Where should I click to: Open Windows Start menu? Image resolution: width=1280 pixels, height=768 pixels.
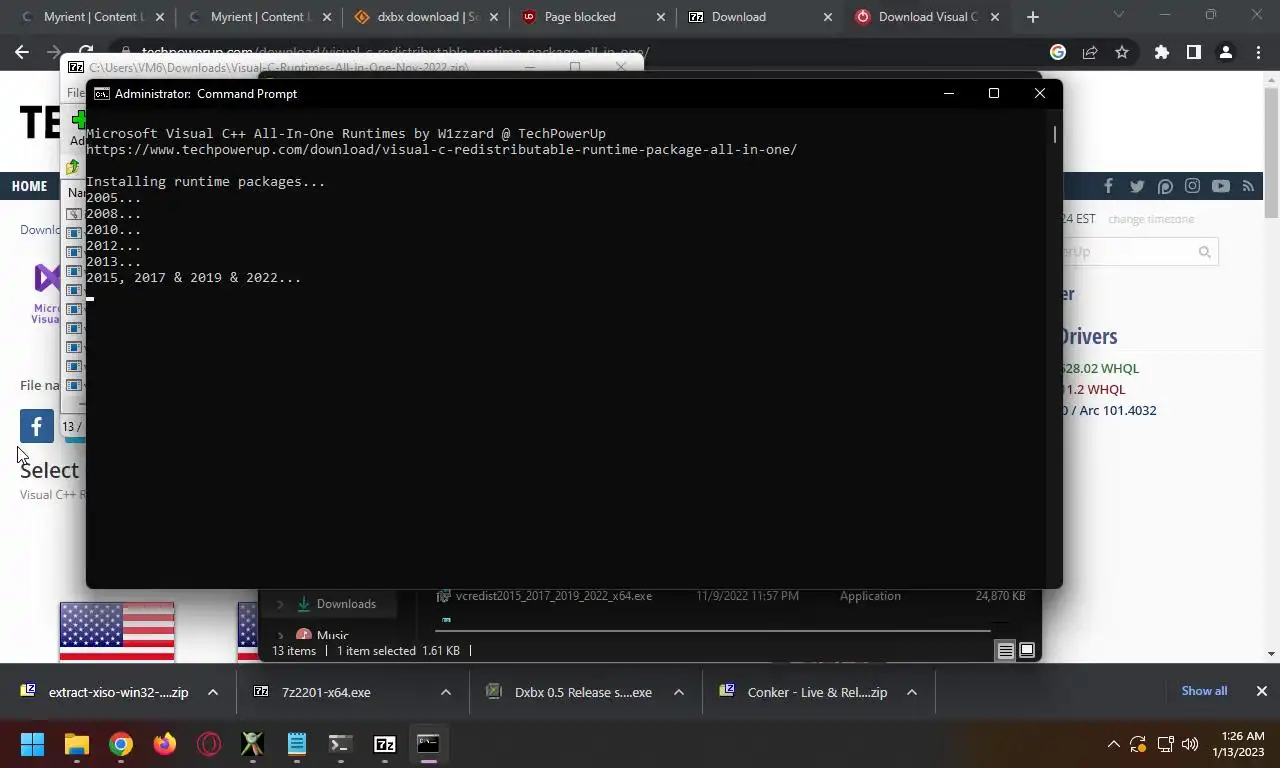coord(32,744)
